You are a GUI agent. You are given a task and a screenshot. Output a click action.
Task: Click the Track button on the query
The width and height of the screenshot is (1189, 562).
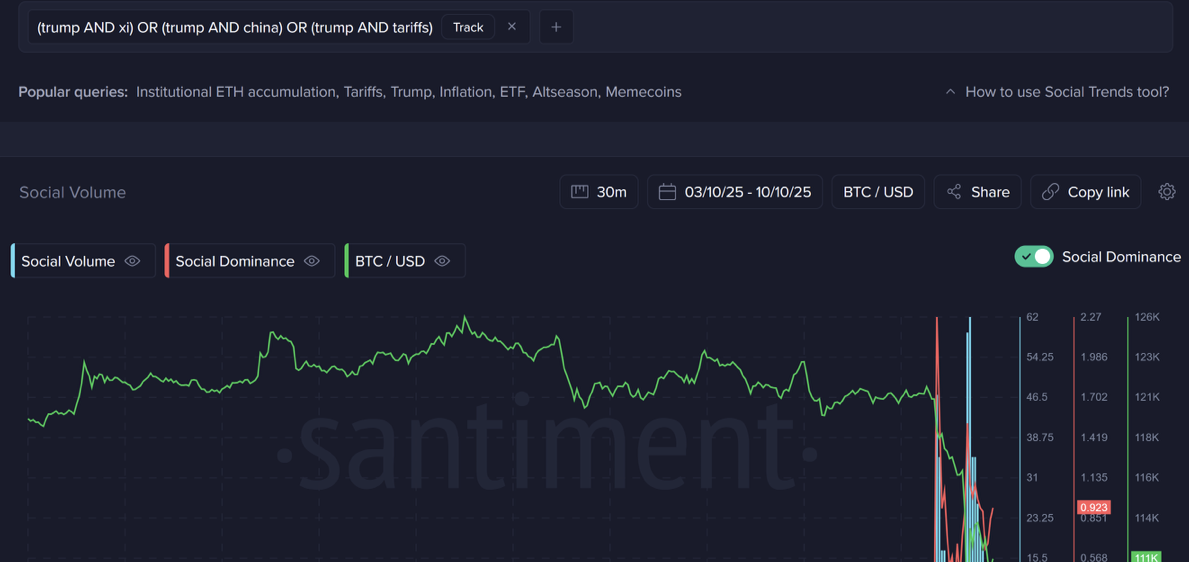pyautogui.click(x=468, y=27)
